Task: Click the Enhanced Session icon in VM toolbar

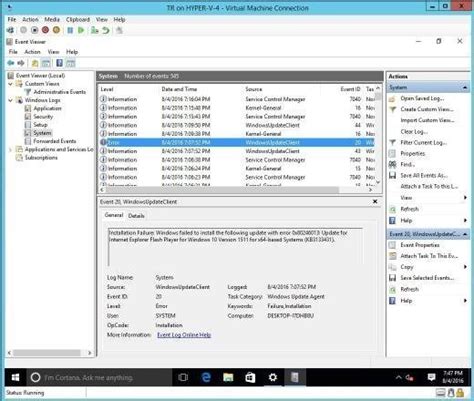Action: click(119, 30)
